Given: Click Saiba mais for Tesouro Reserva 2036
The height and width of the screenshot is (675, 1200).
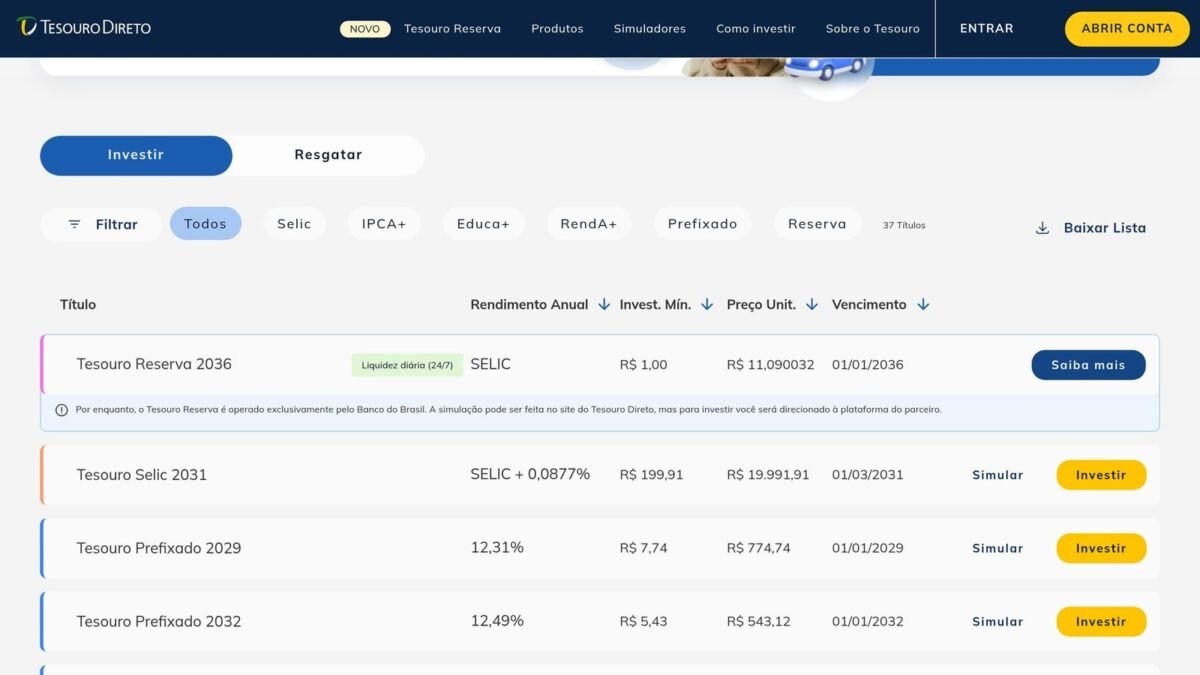Looking at the screenshot, I should point(1088,365).
